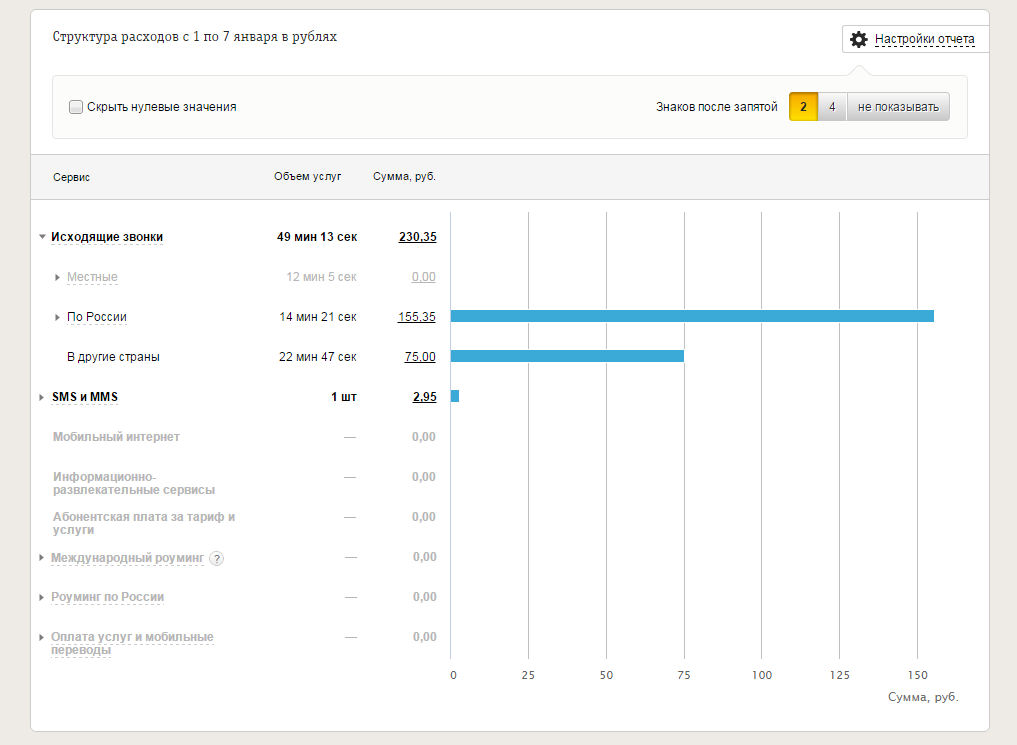Select 2 decimal places option
Screen dimensions: 1017x745
(803, 107)
